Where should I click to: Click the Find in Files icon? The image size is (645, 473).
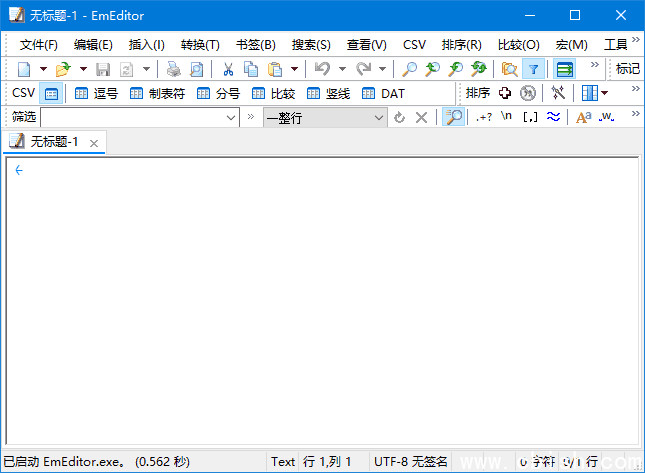click(509, 69)
